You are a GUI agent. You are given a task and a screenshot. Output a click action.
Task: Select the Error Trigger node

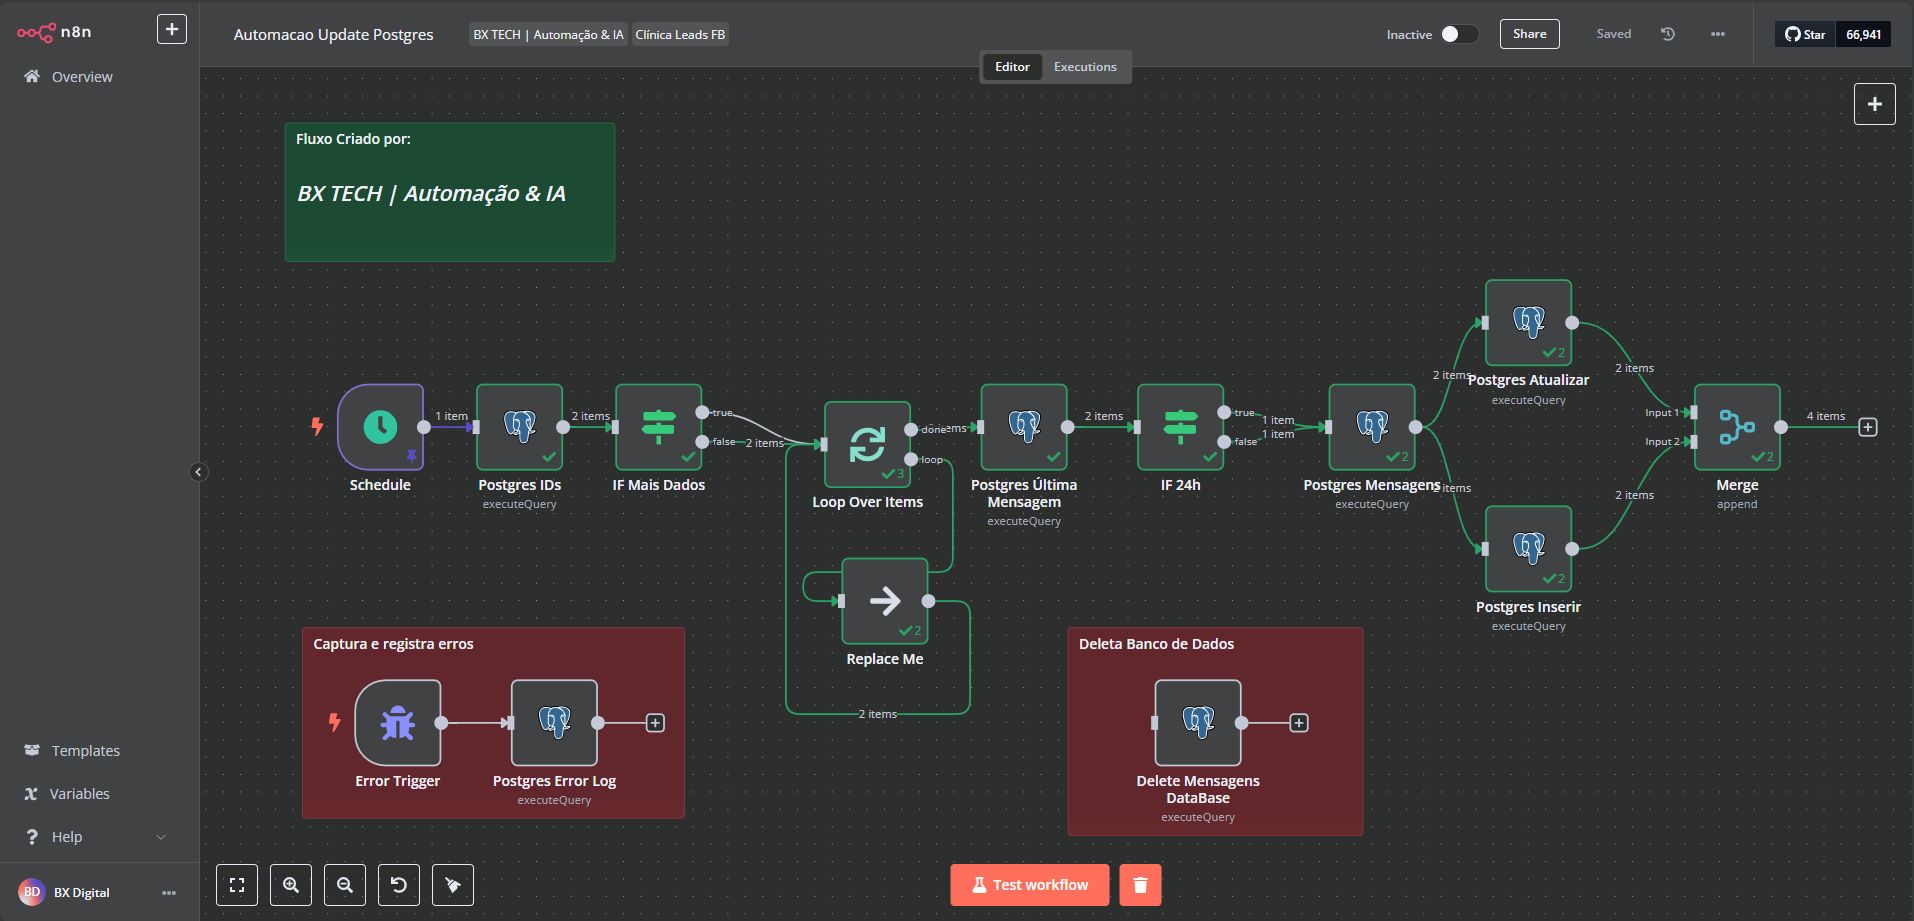pos(398,723)
